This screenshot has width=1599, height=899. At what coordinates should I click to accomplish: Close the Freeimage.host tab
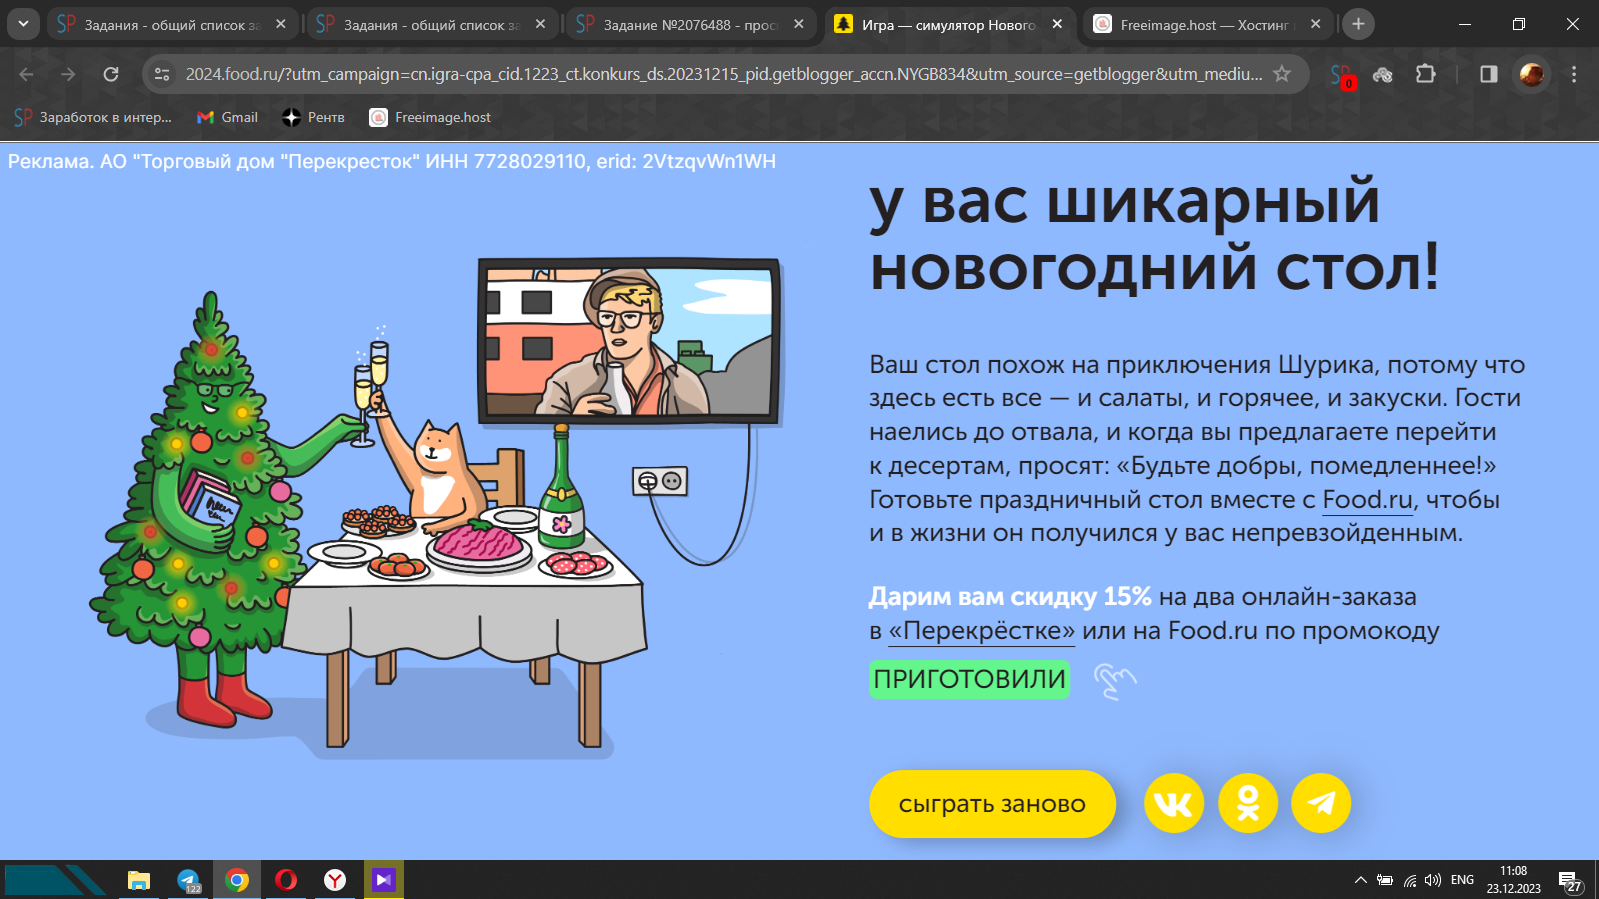tap(1316, 24)
